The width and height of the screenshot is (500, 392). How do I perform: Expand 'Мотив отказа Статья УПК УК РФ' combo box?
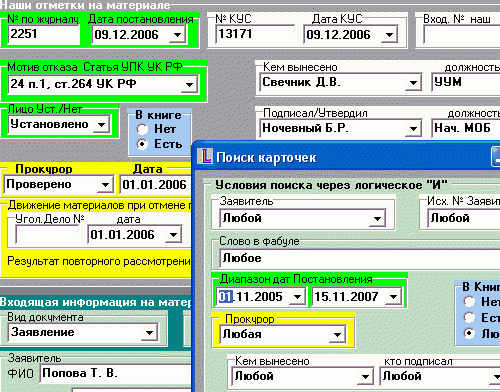tap(189, 84)
